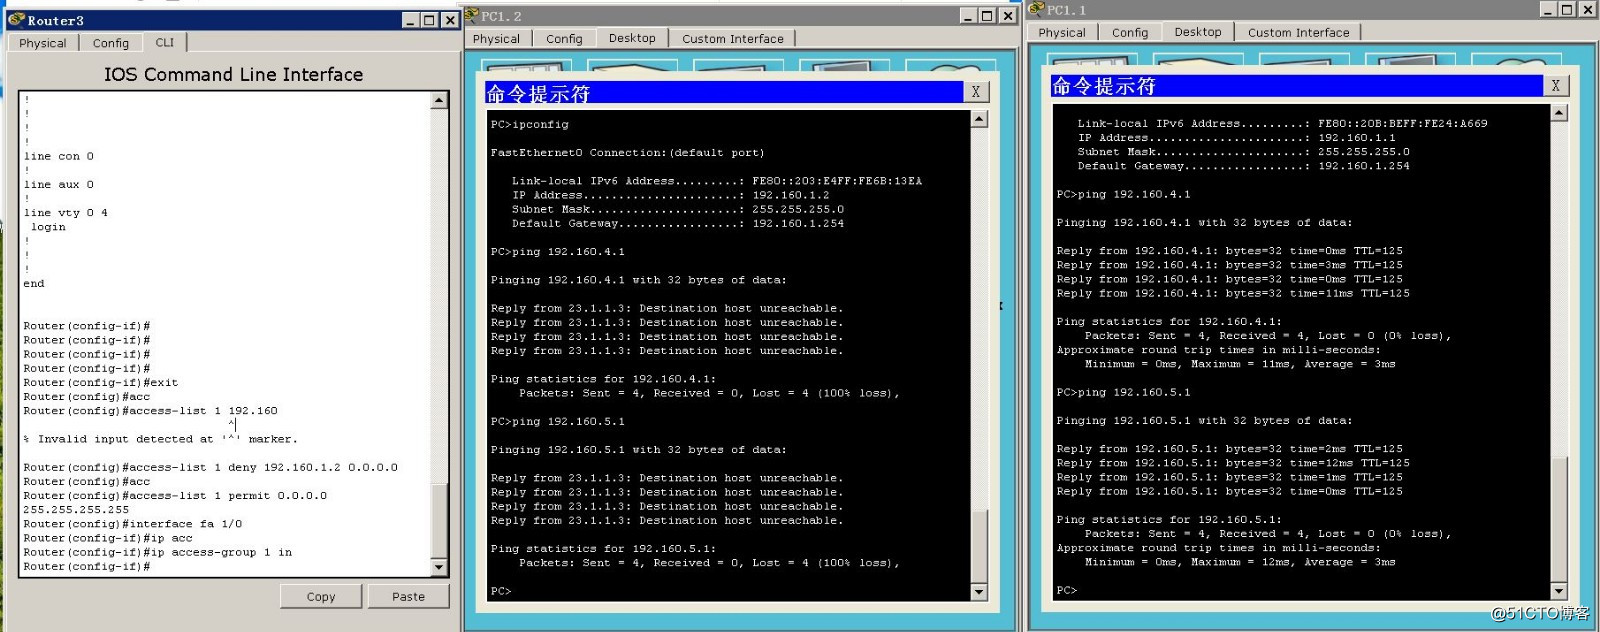Click scroll-down arrow in Router3 CLI
The image size is (1600, 632).
click(x=439, y=567)
